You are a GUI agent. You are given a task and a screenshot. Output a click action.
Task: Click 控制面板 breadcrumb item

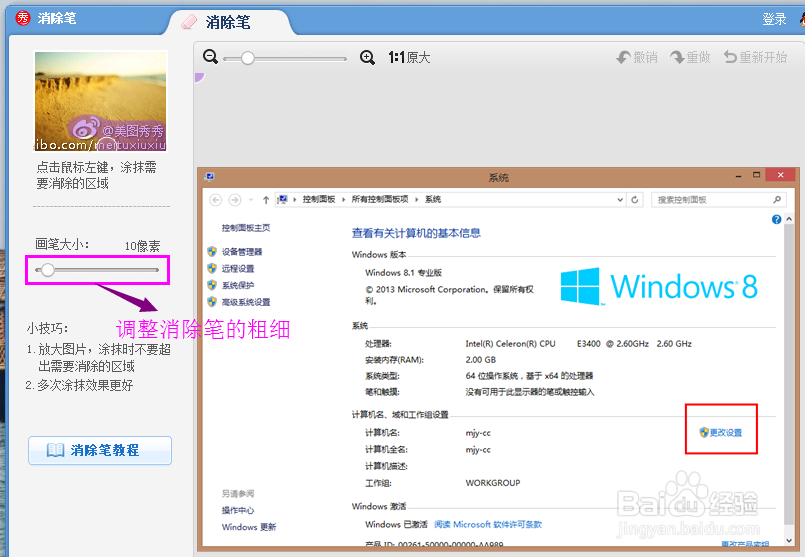click(x=318, y=199)
